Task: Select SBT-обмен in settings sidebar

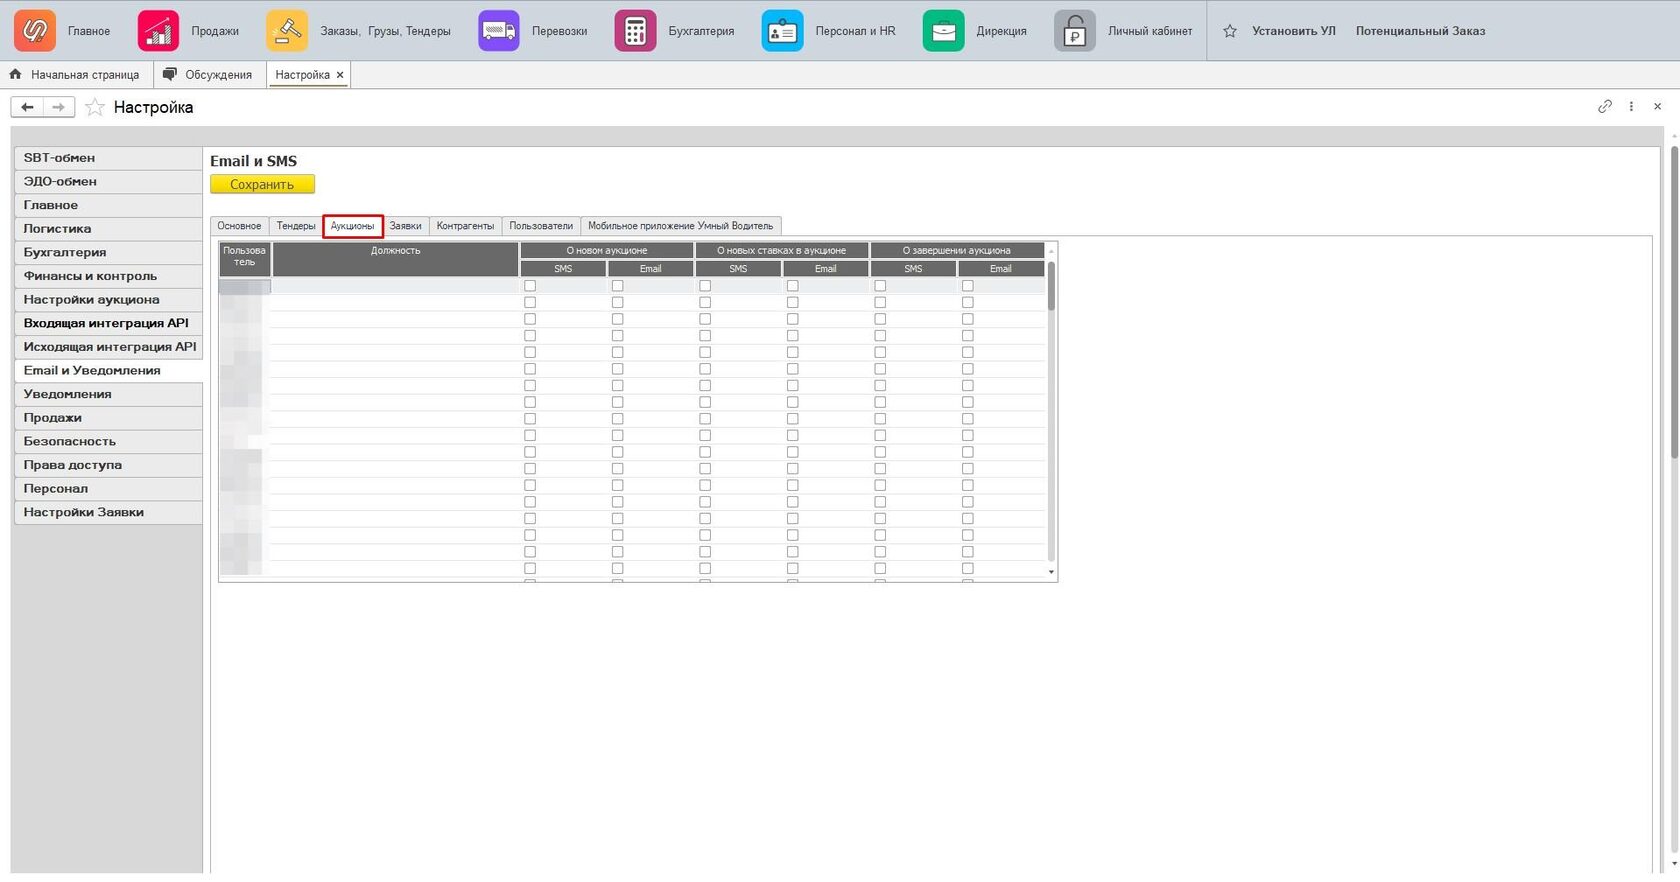Action: (x=108, y=158)
